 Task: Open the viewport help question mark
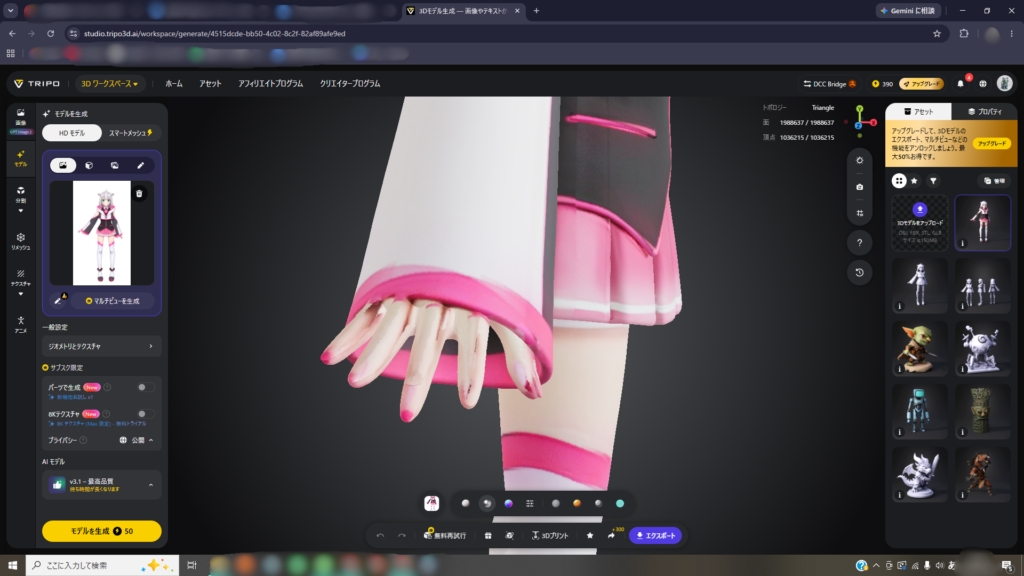click(x=859, y=243)
